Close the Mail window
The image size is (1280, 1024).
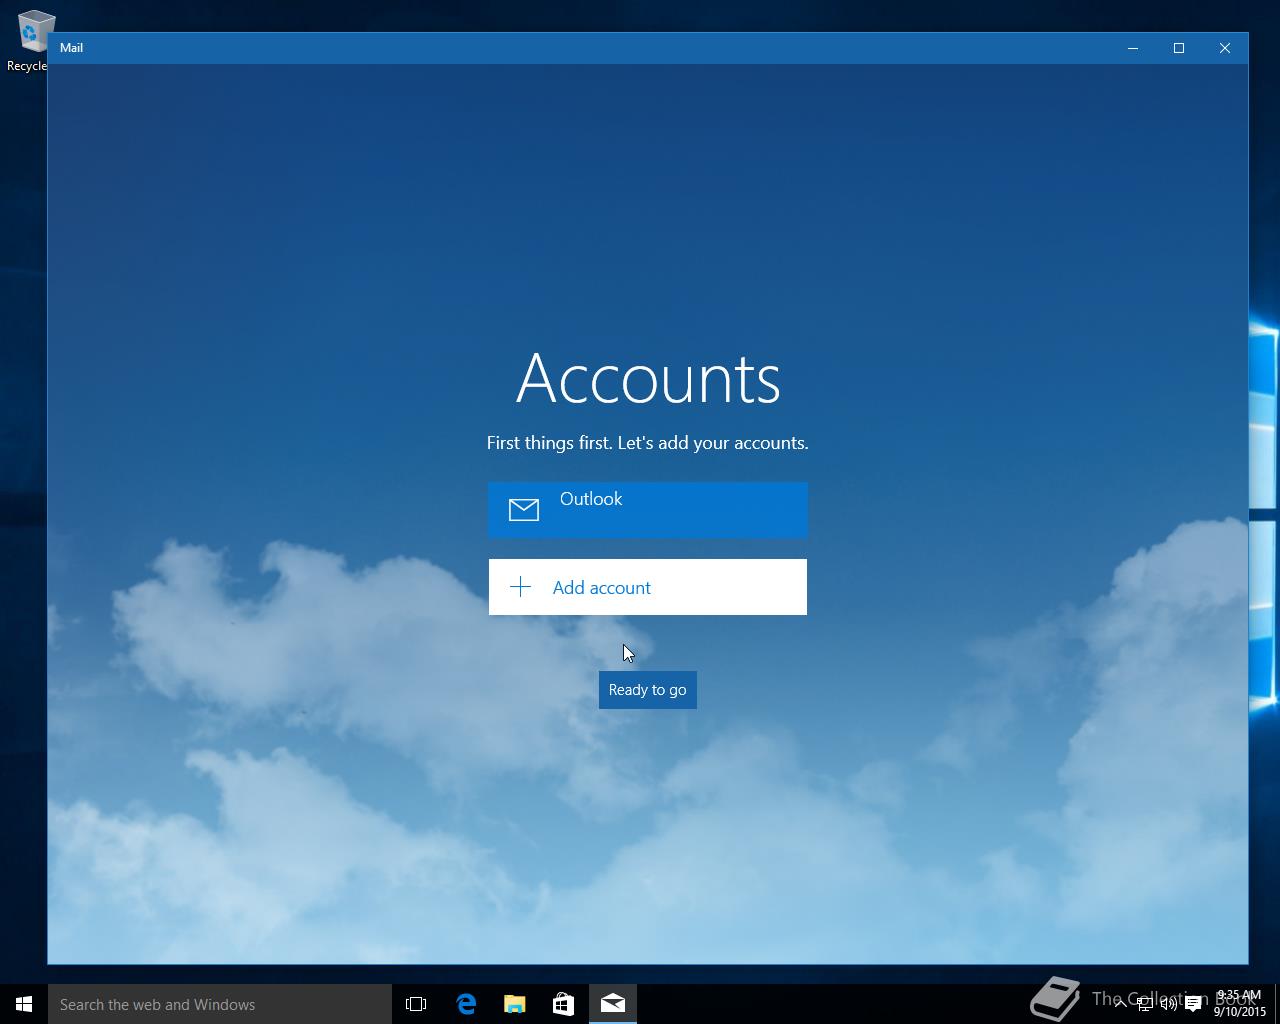point(1225,48)
